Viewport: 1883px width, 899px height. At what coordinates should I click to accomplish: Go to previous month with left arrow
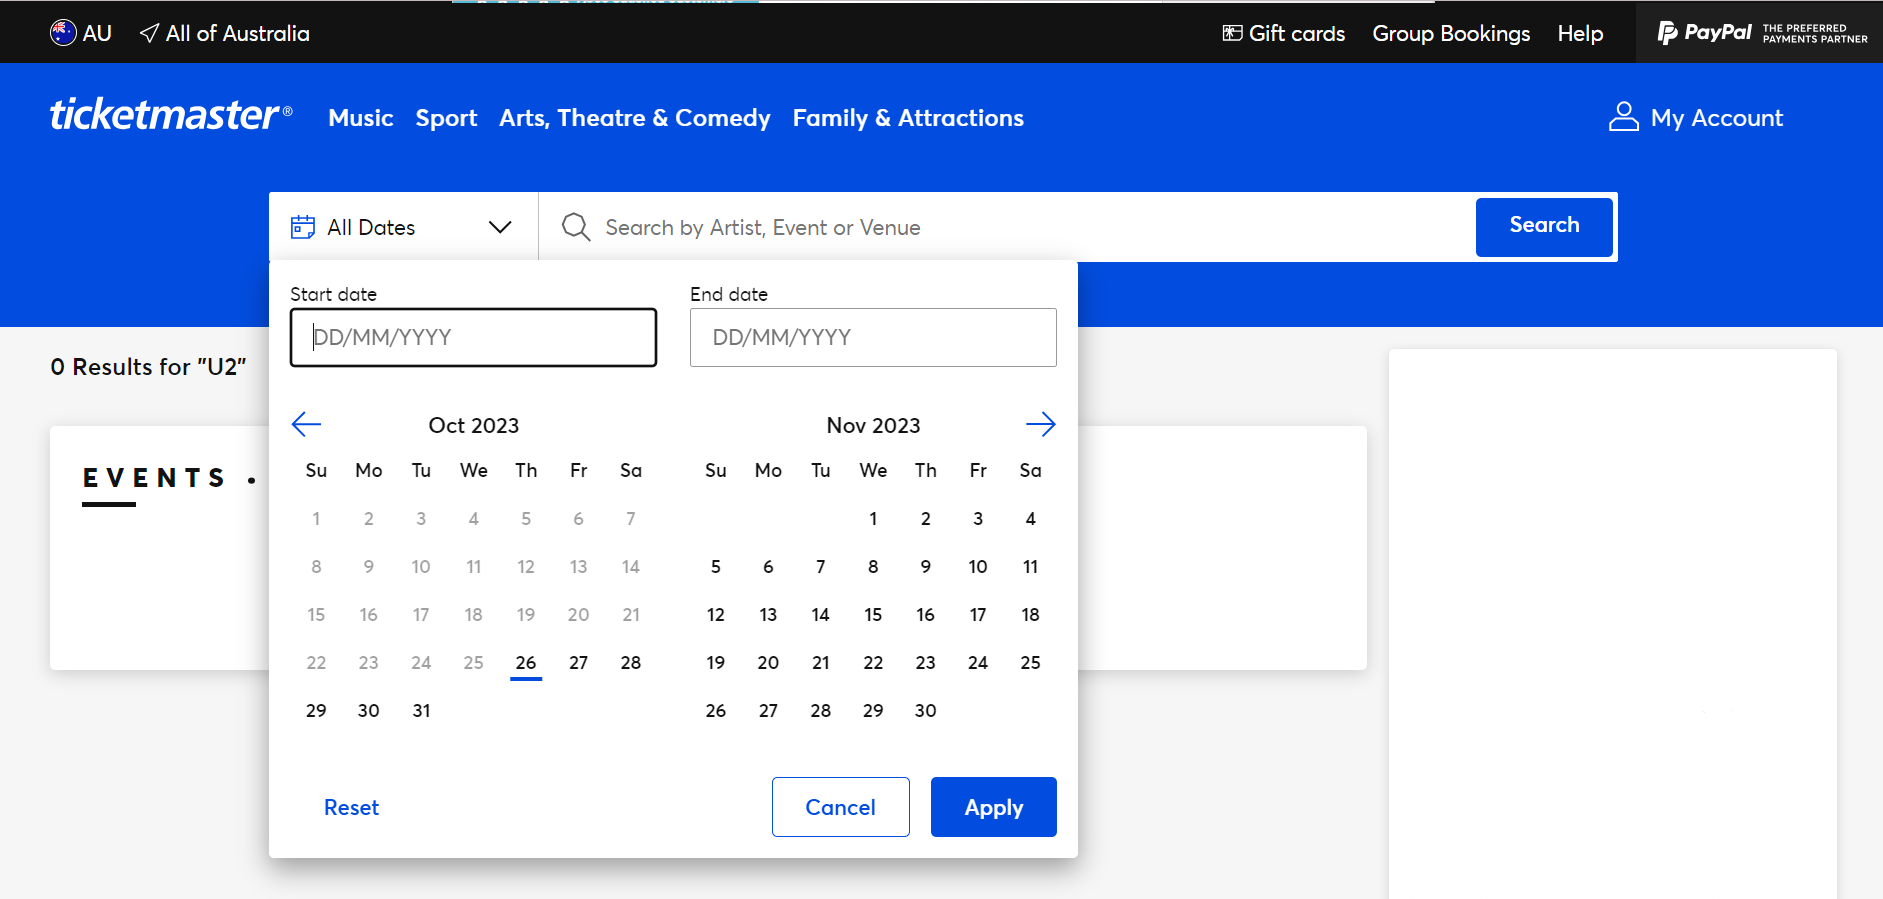306,424
